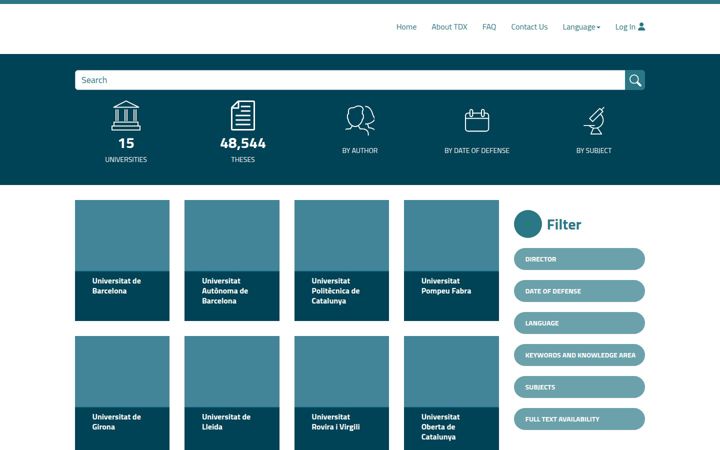Expand the Keywords and Knowledge Area filter
Viewport: 720px width, 450px height.
click(579, 355)
